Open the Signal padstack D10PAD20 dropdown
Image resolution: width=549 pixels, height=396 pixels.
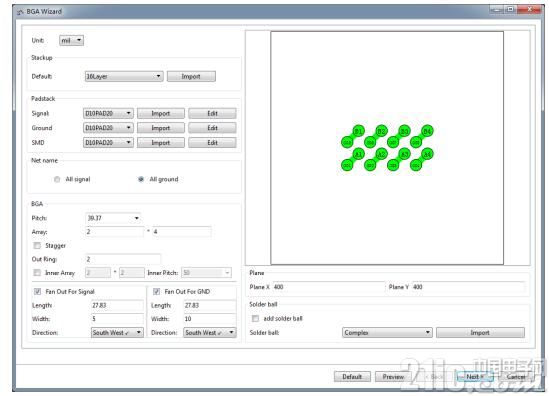[108, 113]
